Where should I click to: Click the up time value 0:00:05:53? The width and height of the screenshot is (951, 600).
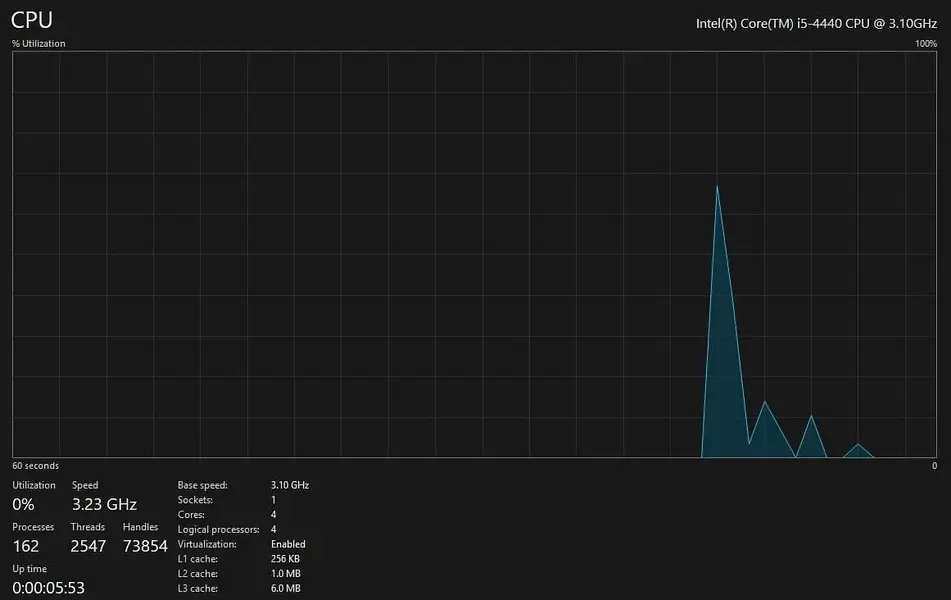point(48,587)
